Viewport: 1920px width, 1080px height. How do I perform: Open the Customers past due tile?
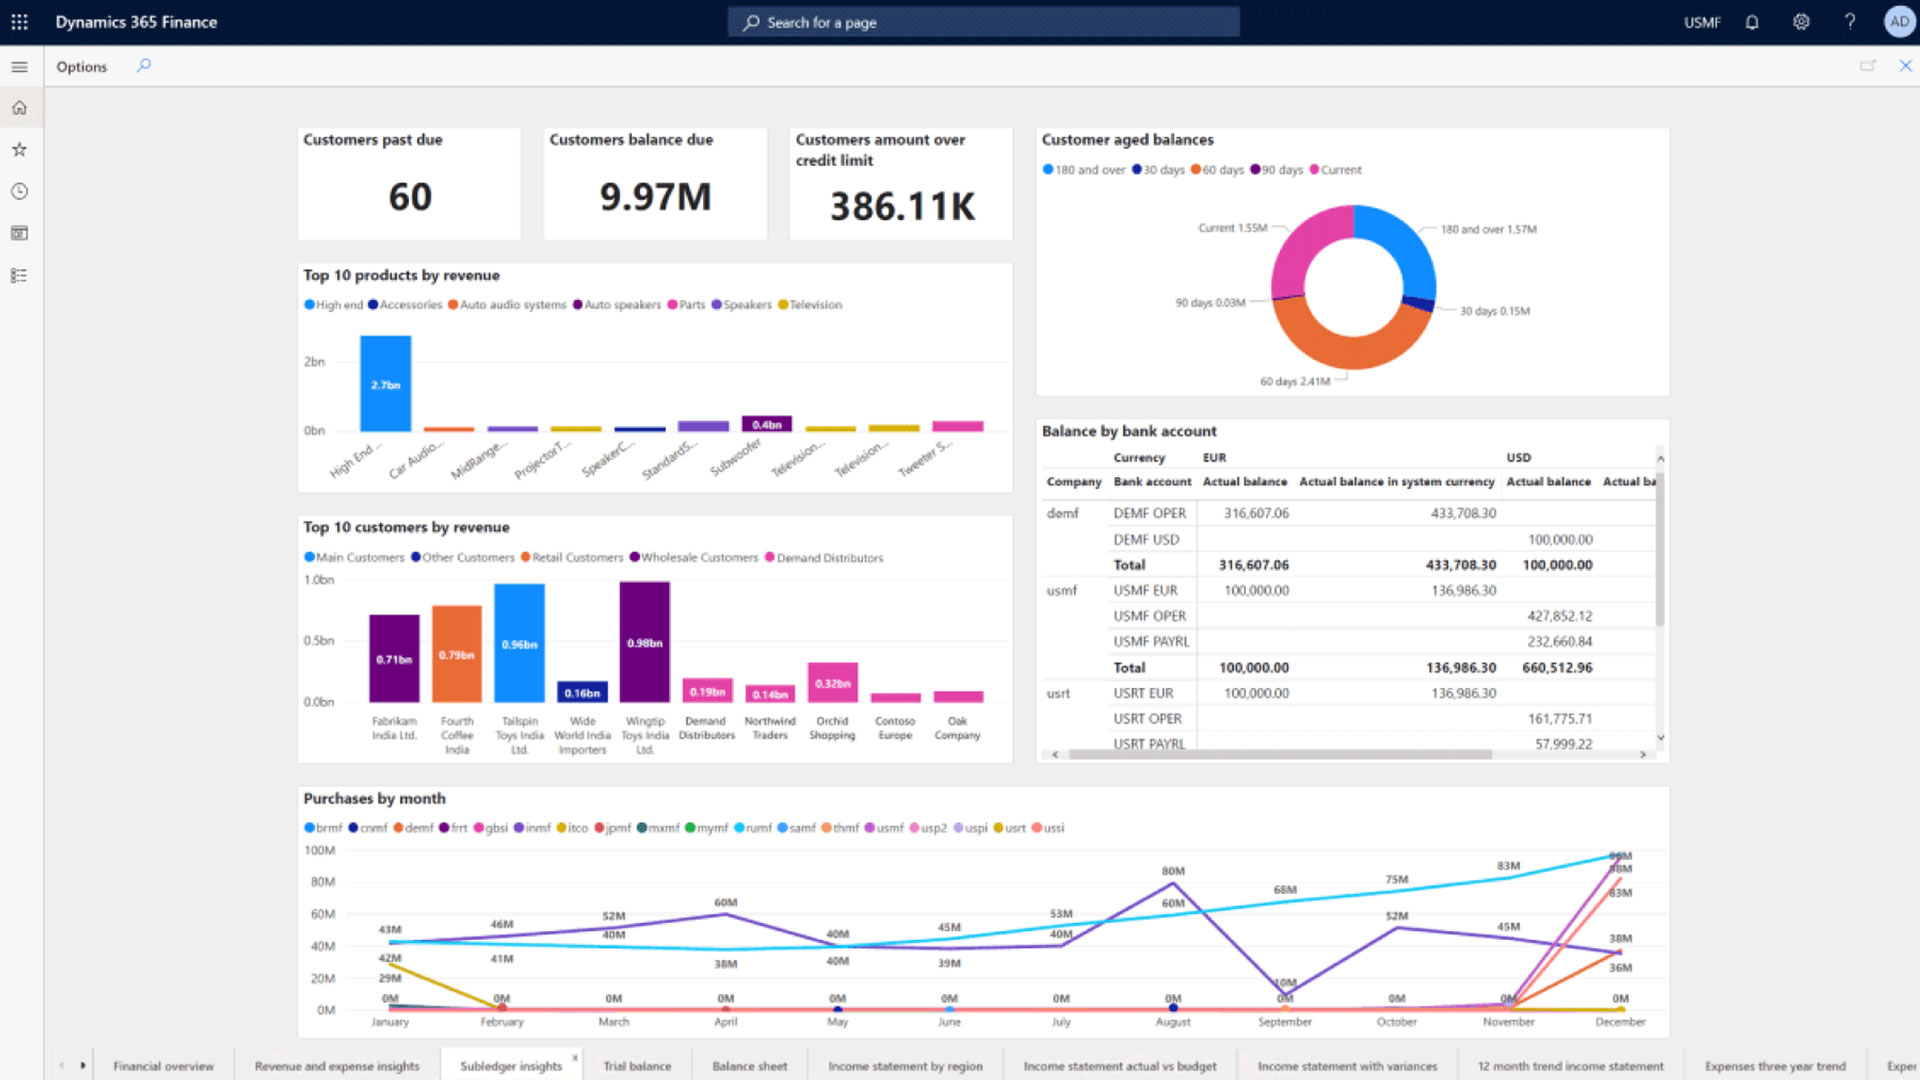[408, 184]
